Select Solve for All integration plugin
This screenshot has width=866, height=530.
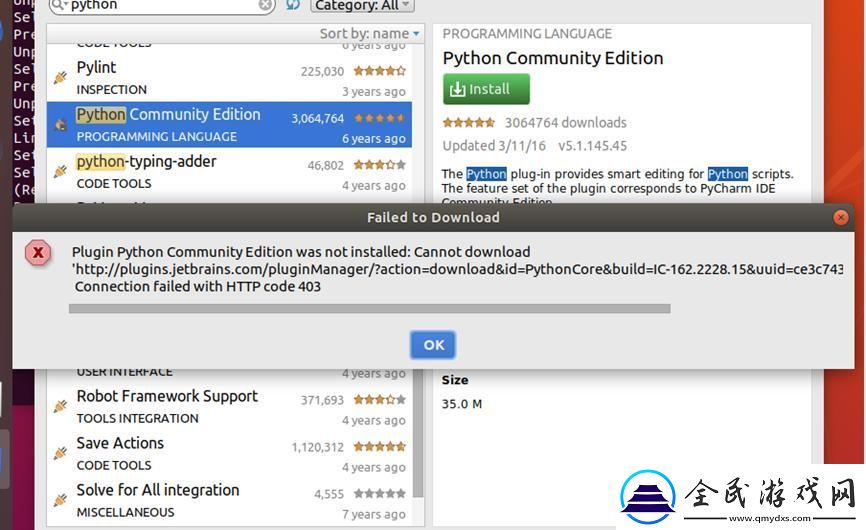click(x=229, y=500)
